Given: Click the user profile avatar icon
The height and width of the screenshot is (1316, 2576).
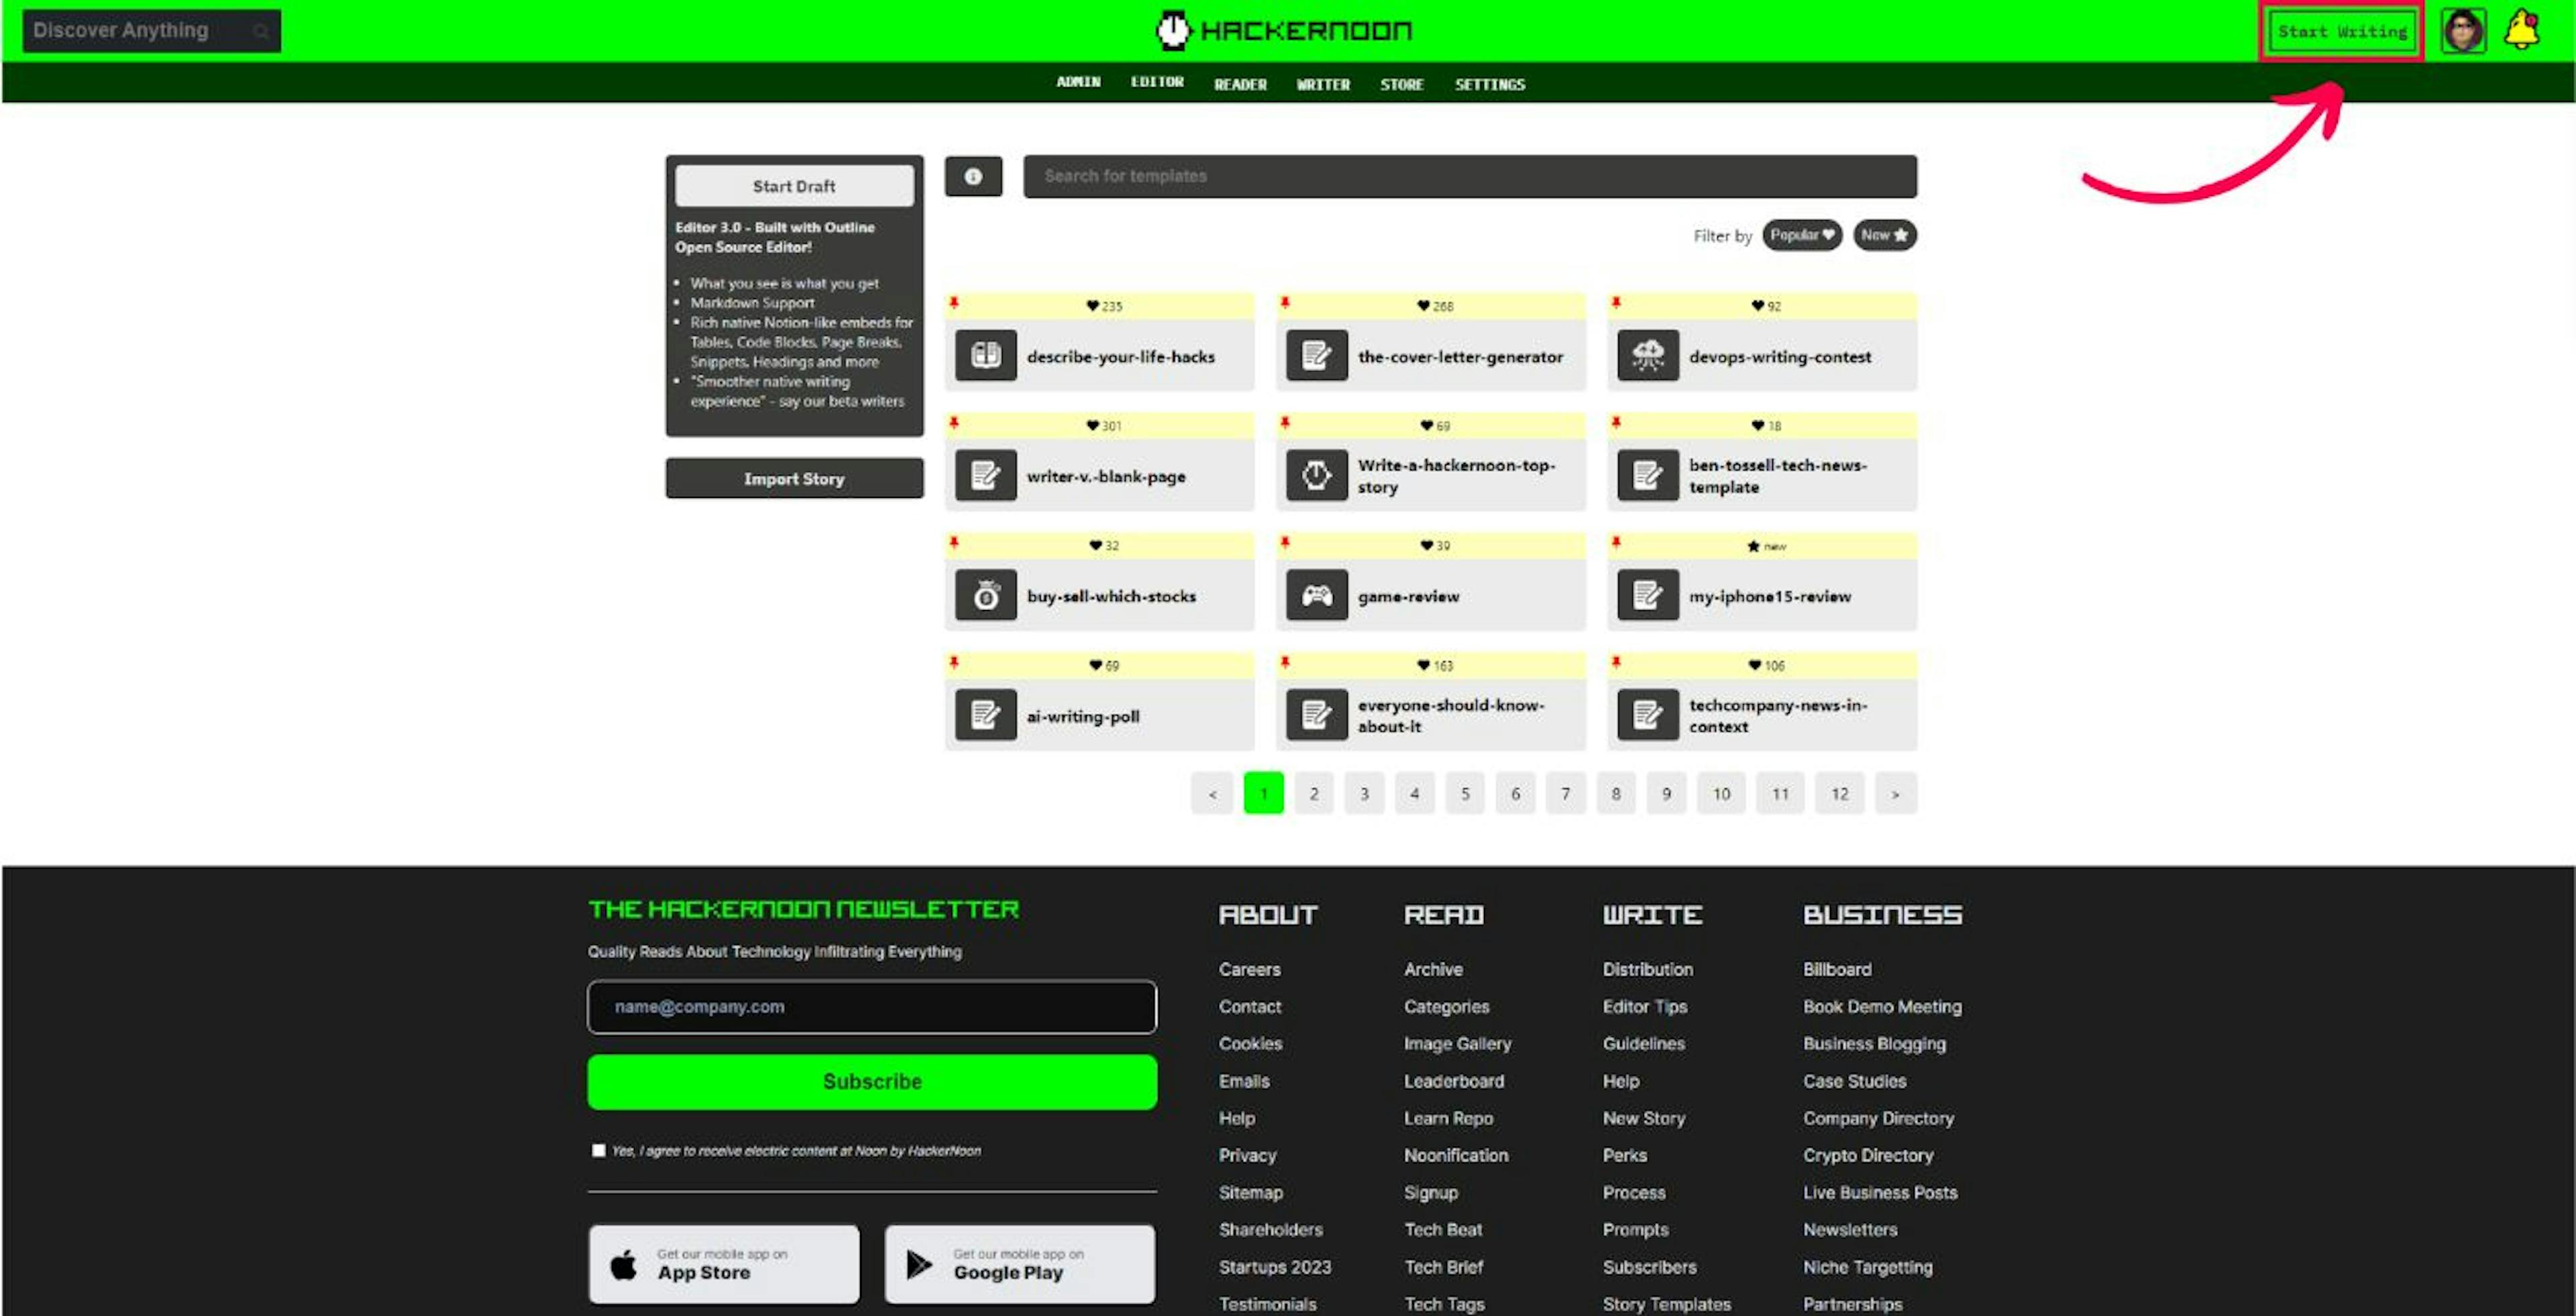Looking at the screenshot, I should 2463,30.
